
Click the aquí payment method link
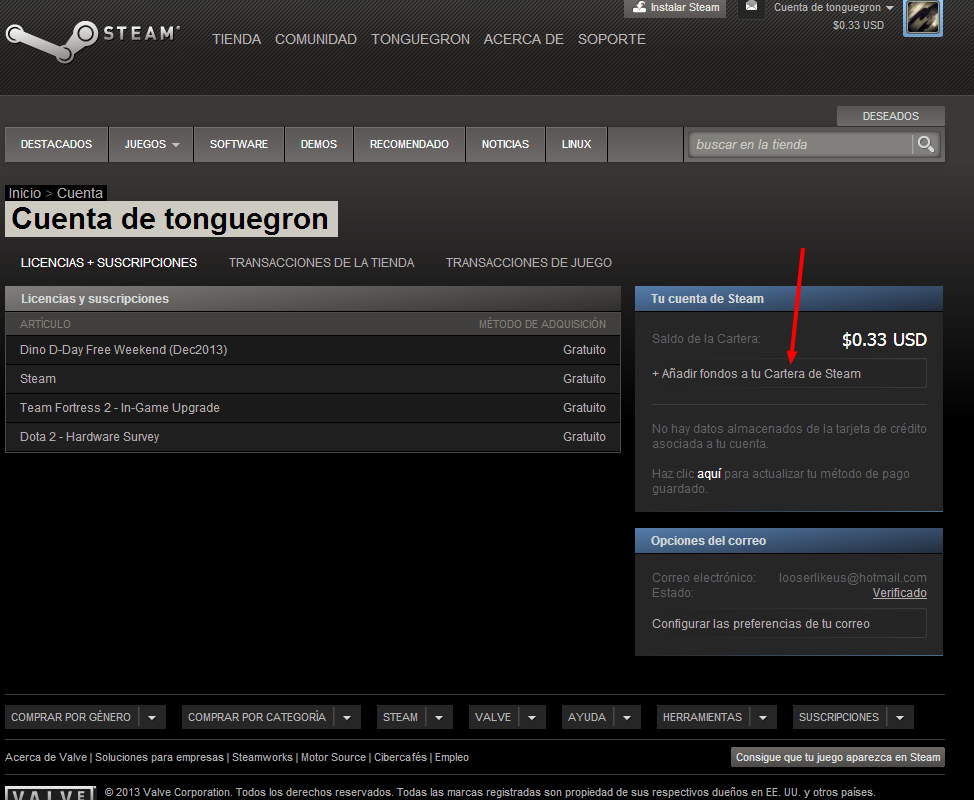(709, 474)
